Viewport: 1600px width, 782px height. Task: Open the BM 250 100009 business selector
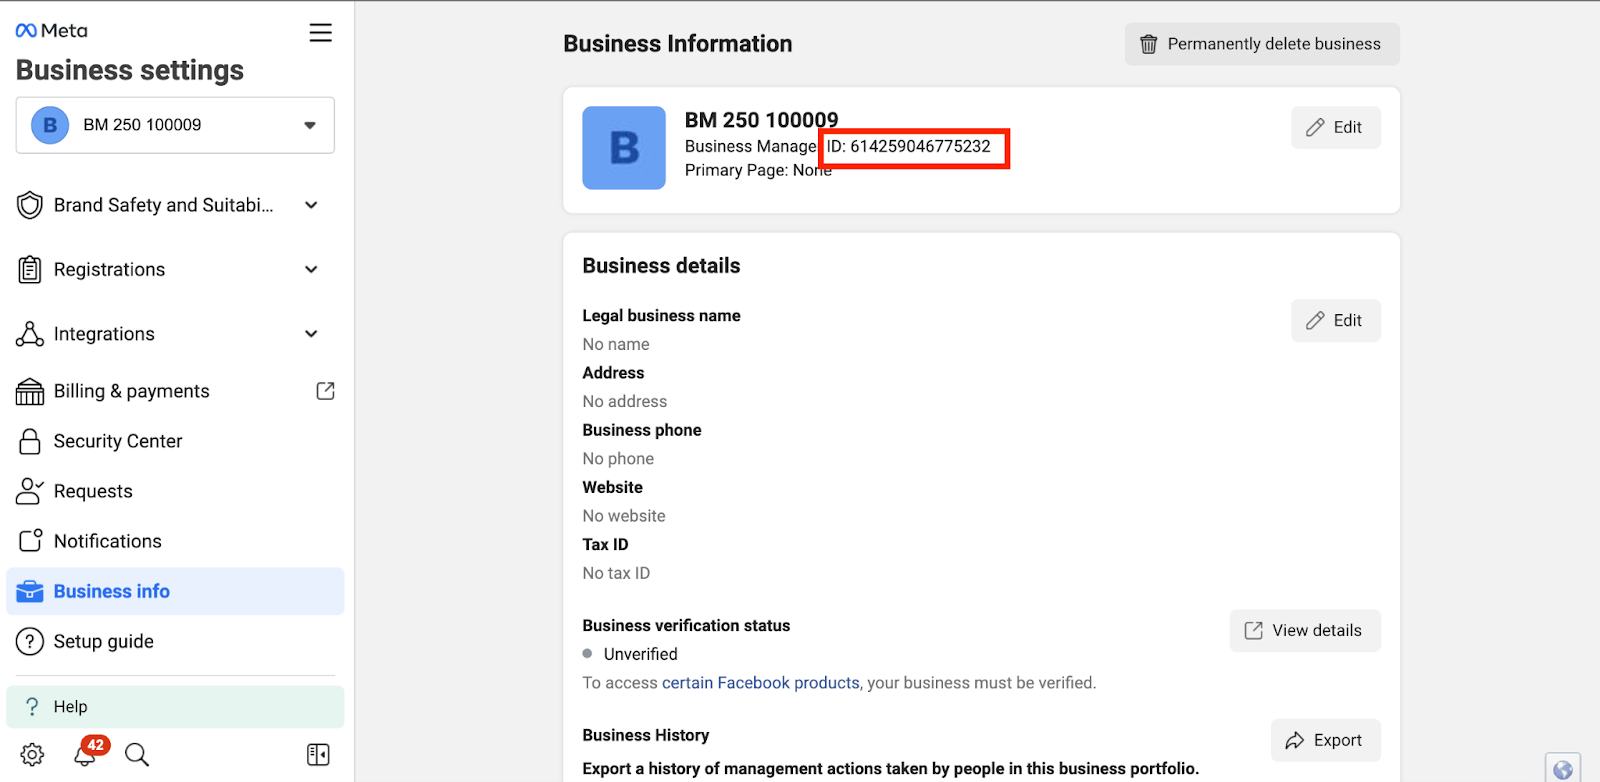point(175,125)
